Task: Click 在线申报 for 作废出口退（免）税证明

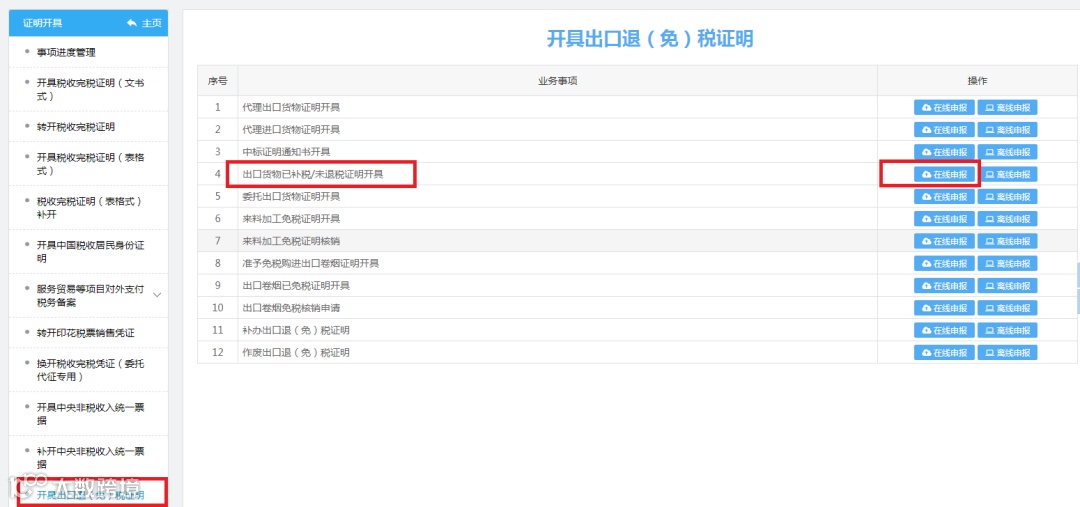Action: coord(944,353)
